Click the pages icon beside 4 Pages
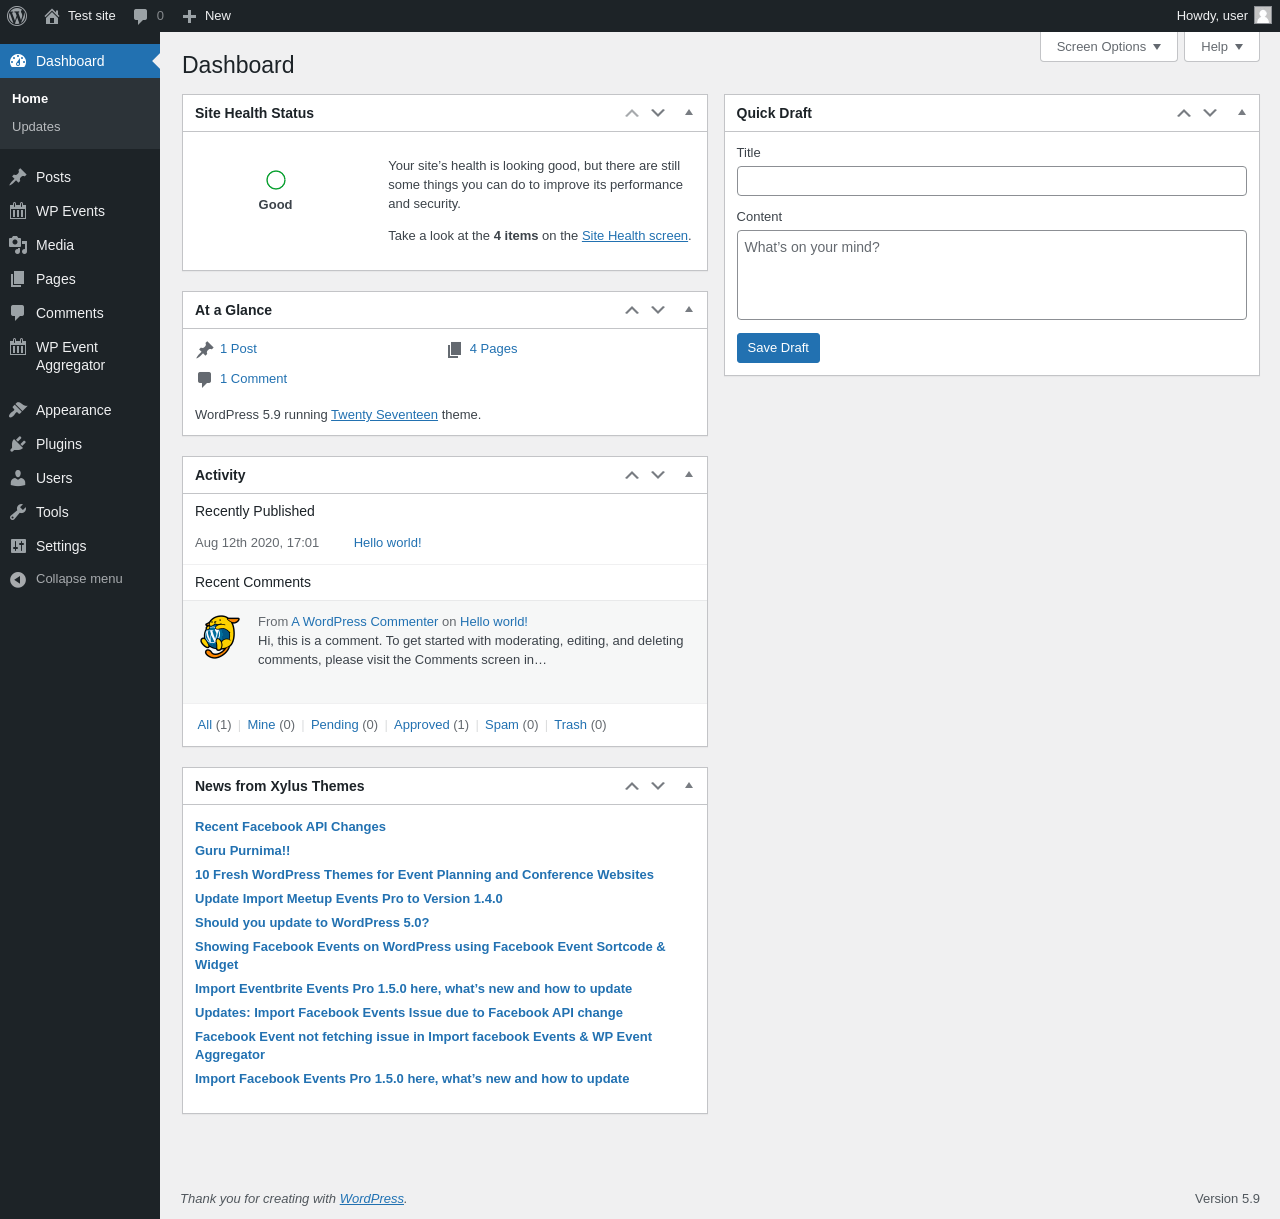The image size is (1280, 1219). point(455,349)
